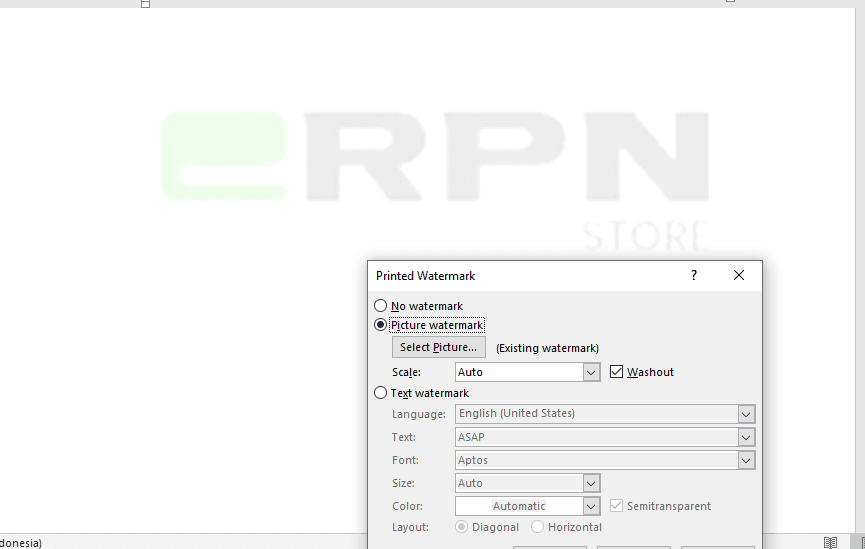Open the Size dropdown arrow

591,483
